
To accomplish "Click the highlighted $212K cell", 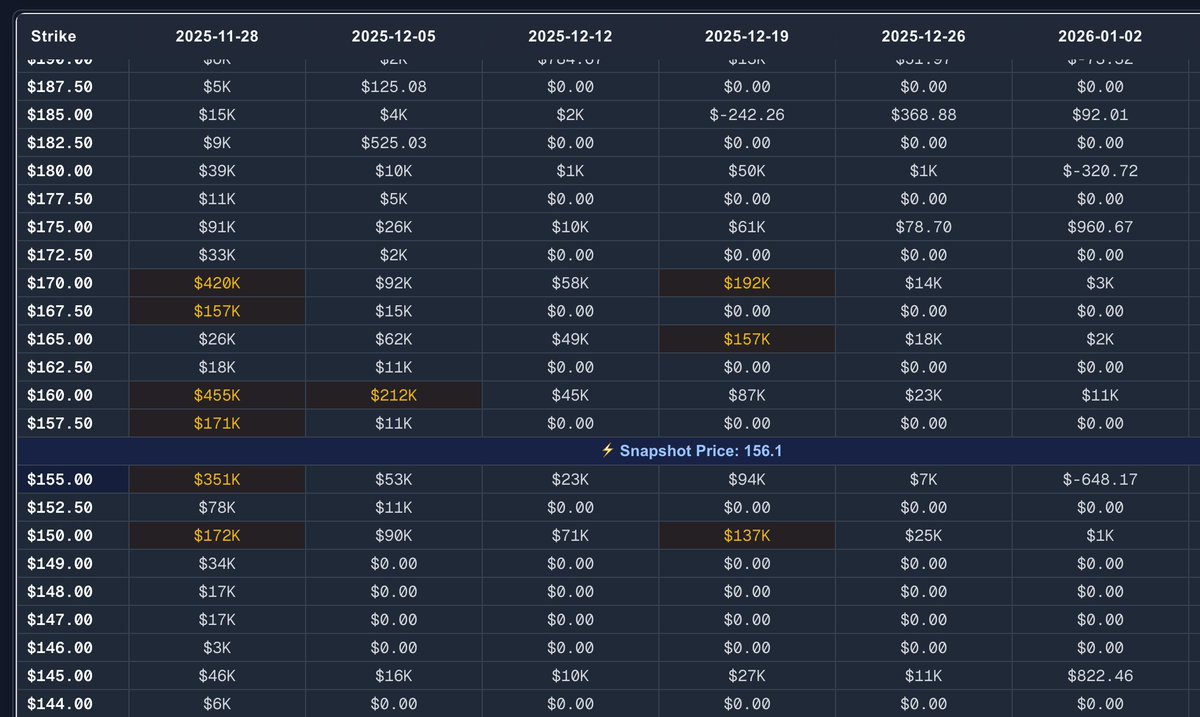I will tap(394, 395).
